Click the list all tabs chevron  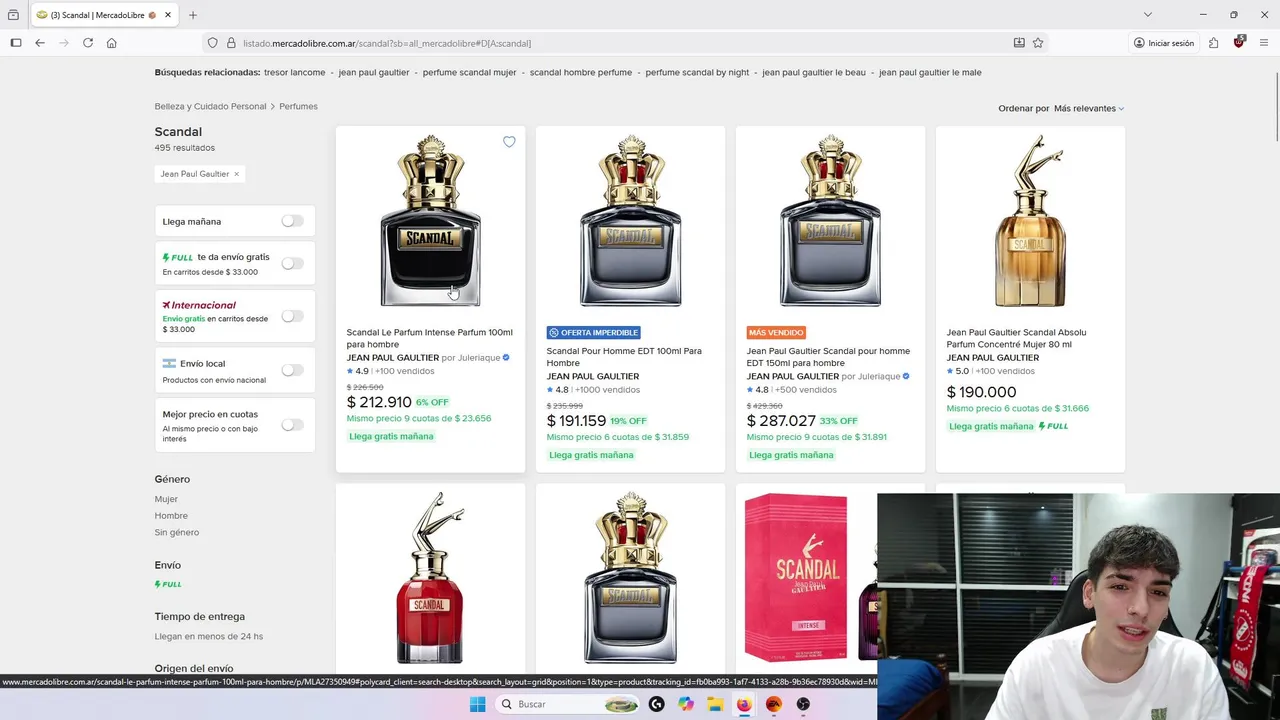pyautogui.click(x=1148, y=15)
